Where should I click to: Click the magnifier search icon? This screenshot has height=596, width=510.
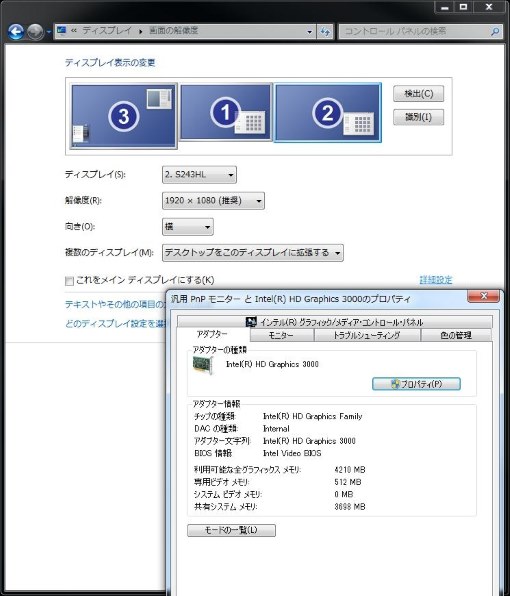(495, 32)
